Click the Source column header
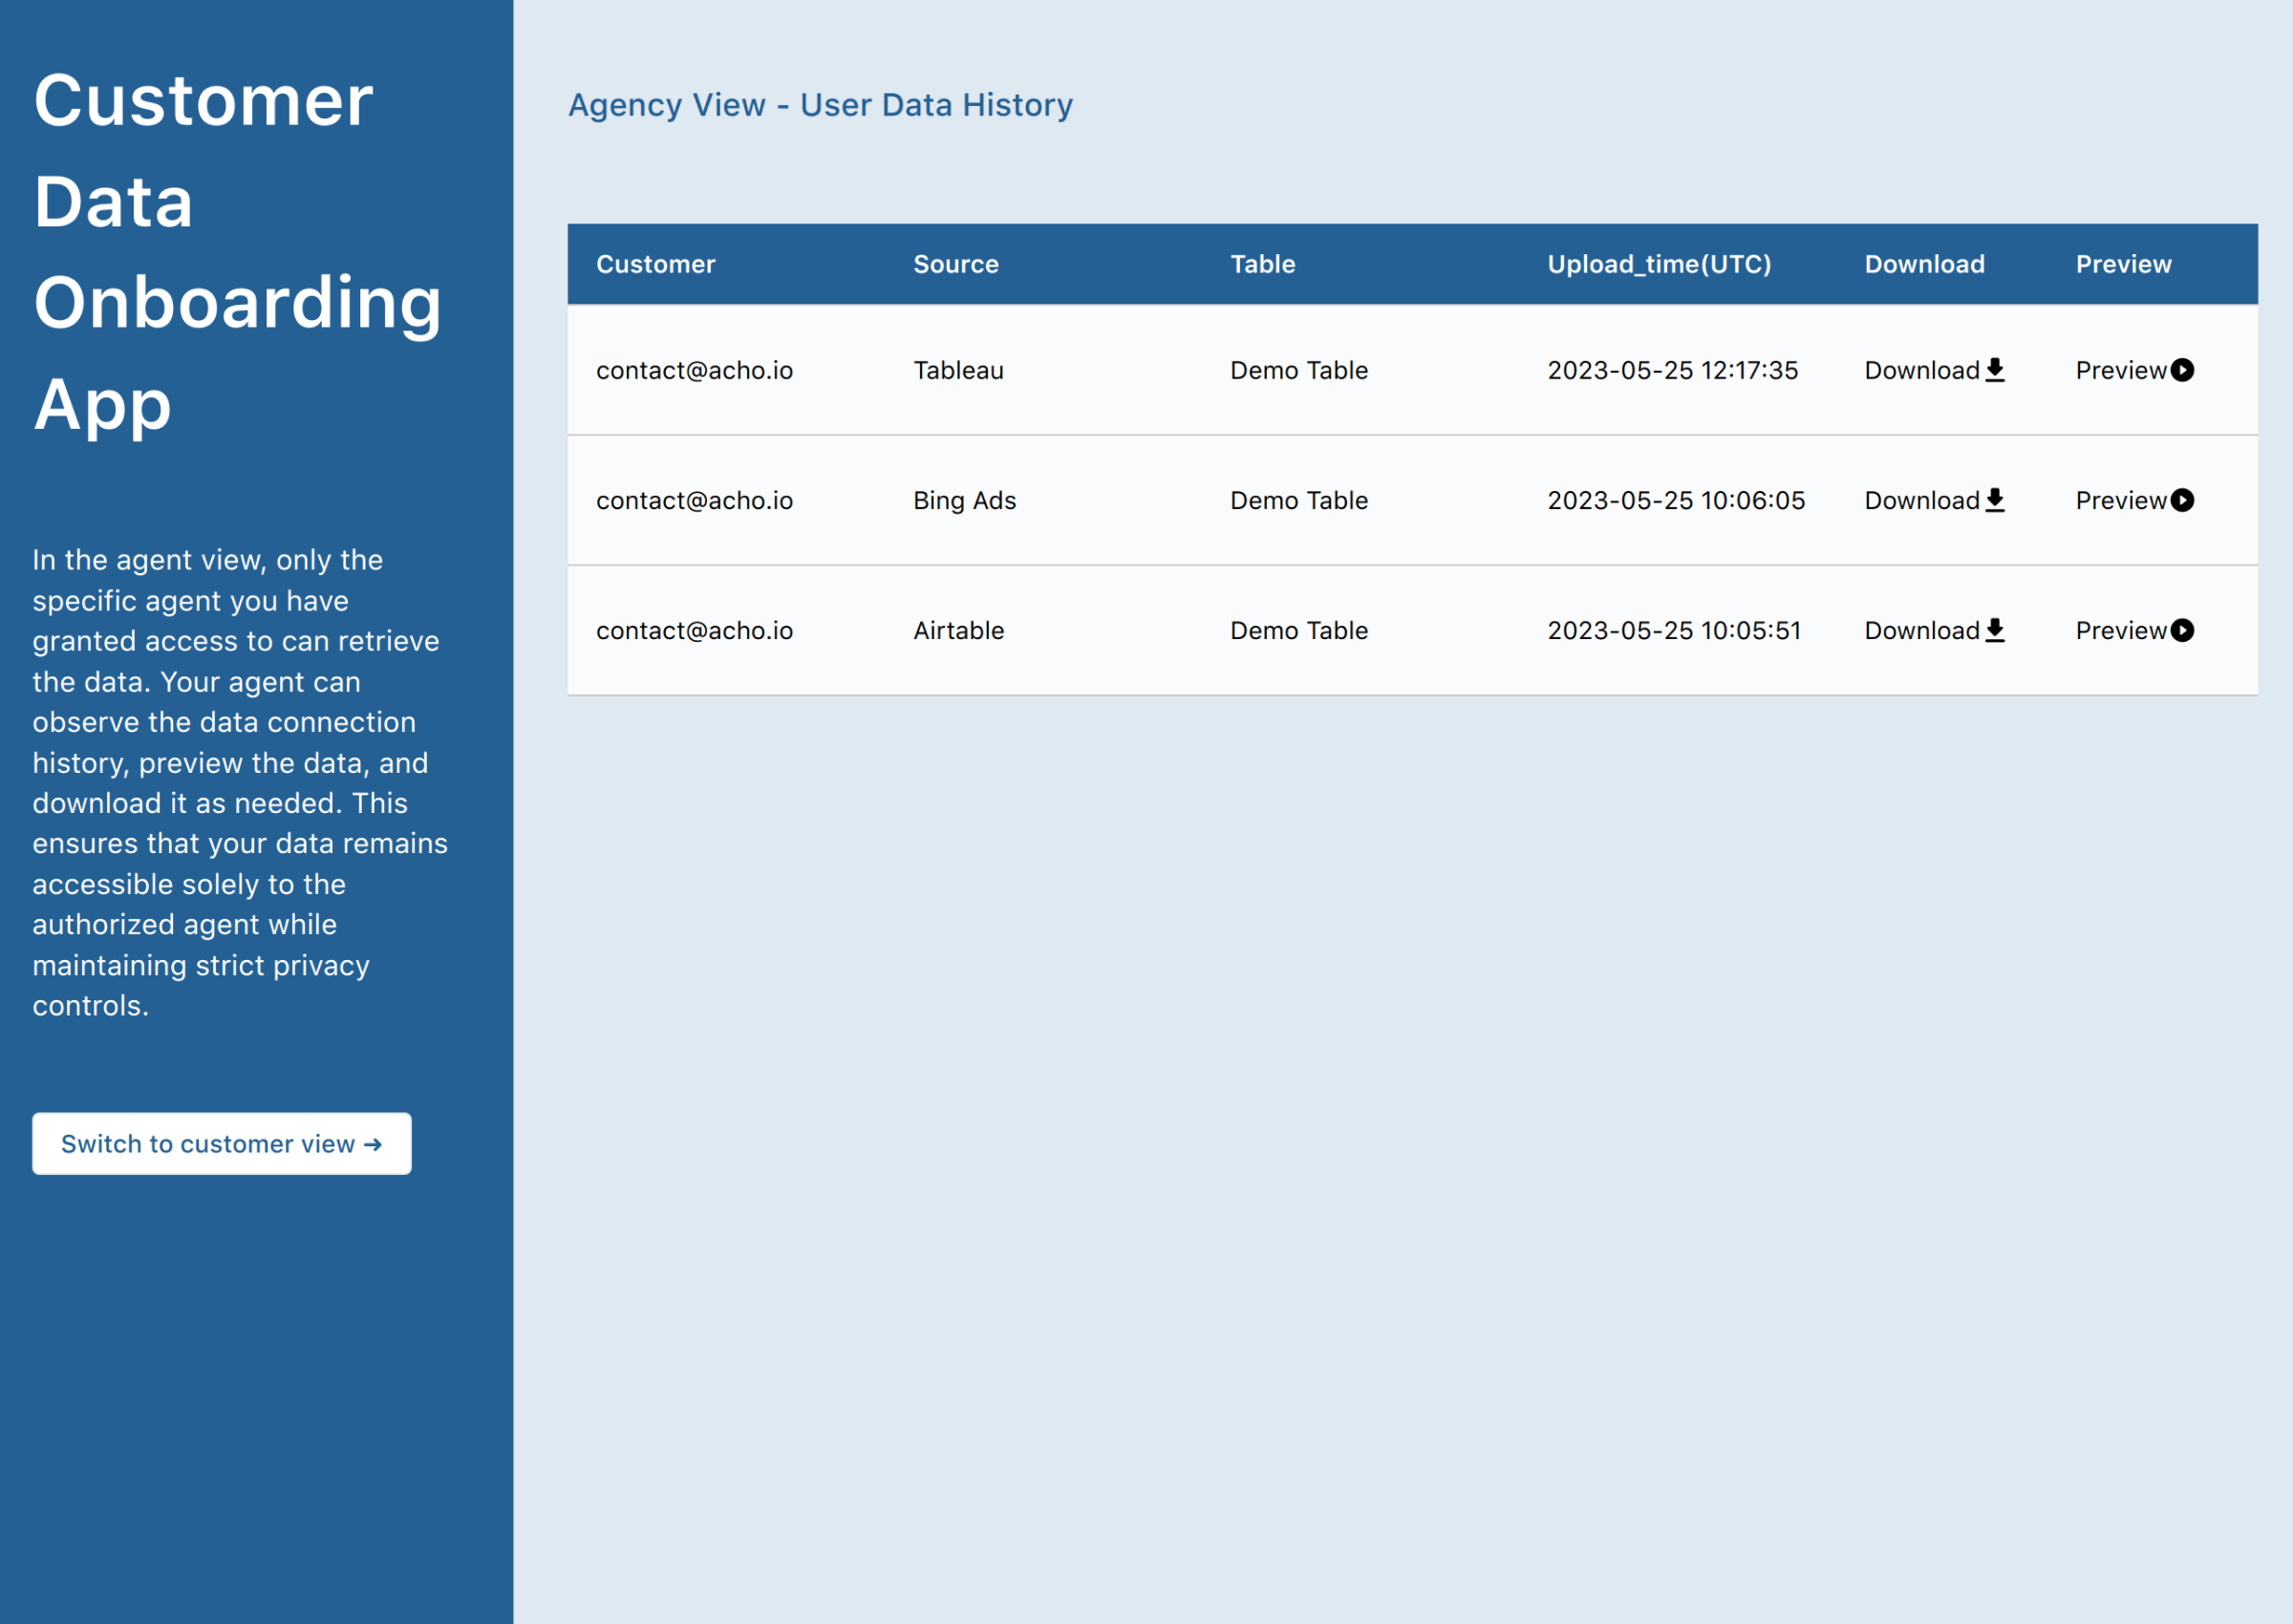 [x=956, y=263]
